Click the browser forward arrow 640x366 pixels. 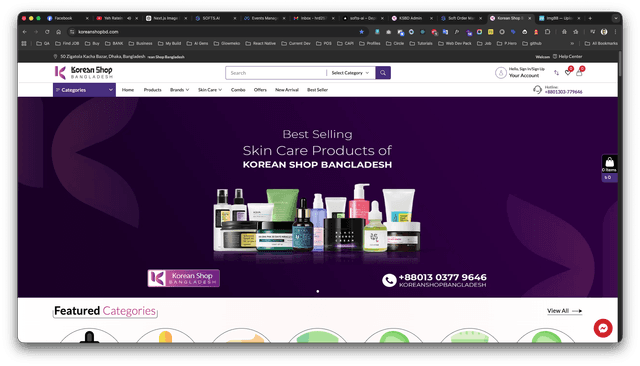(x=36, y=31)
